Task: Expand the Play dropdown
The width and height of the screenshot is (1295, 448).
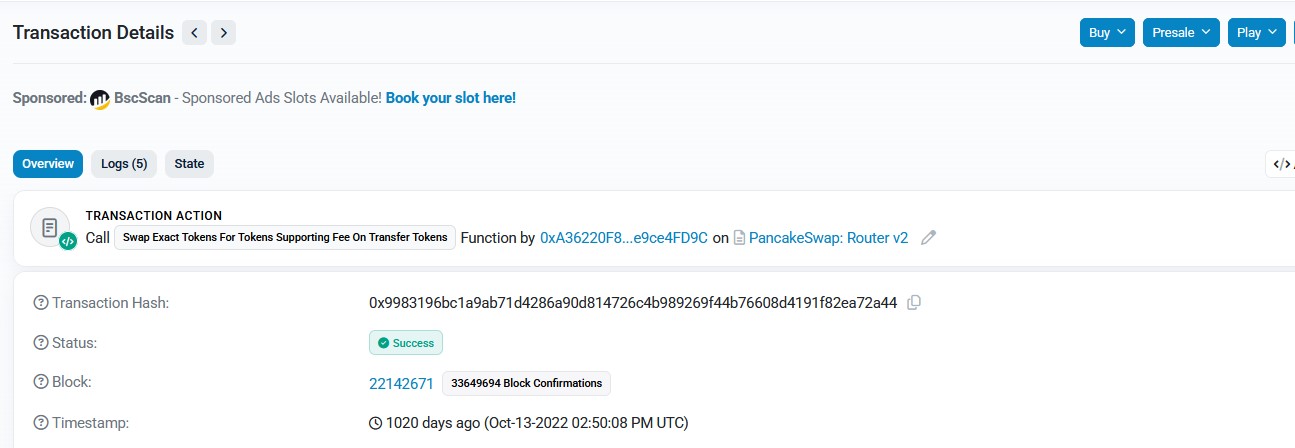Action: pos(1256,32)
